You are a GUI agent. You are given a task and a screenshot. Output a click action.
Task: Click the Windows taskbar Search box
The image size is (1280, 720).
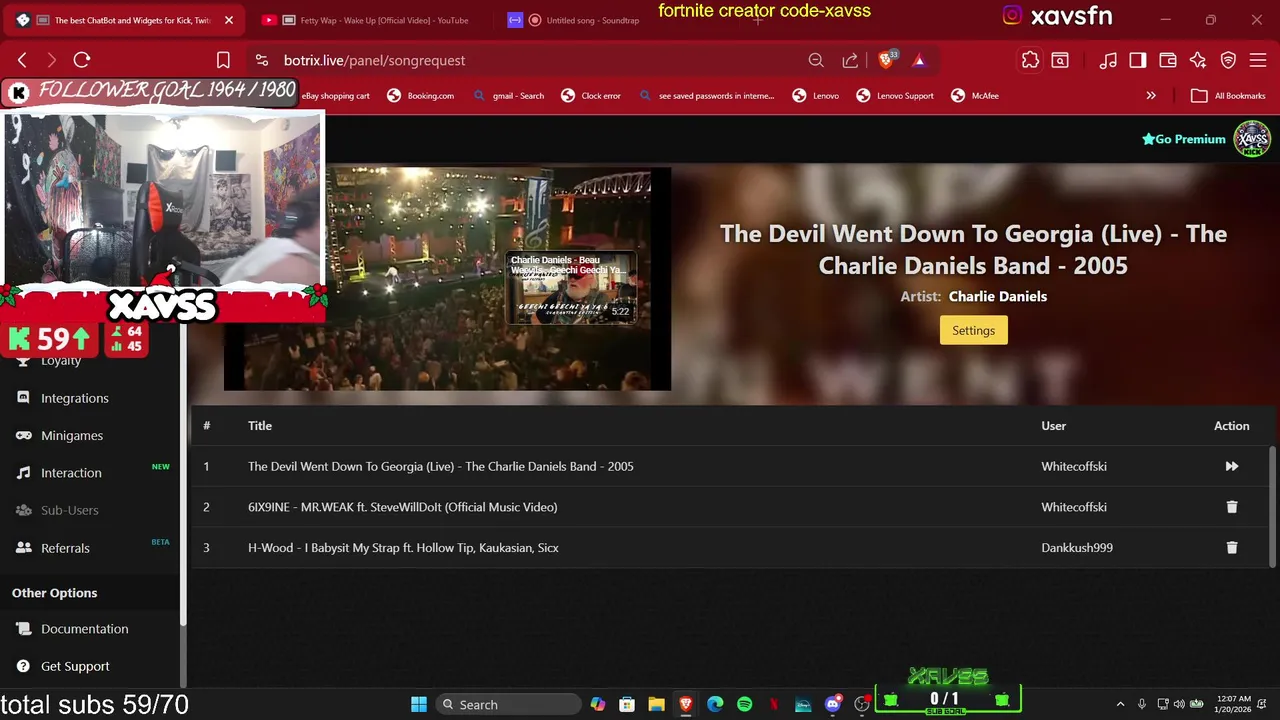coord(510,704)
